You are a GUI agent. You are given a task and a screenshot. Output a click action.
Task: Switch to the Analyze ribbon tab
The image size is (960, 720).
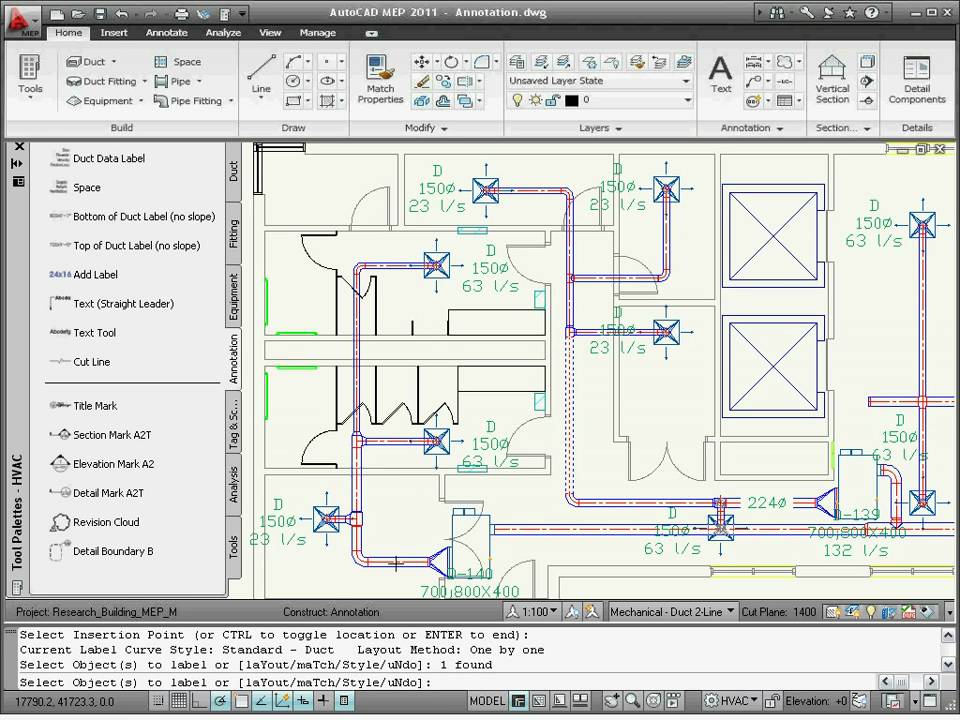pos(223,33)
